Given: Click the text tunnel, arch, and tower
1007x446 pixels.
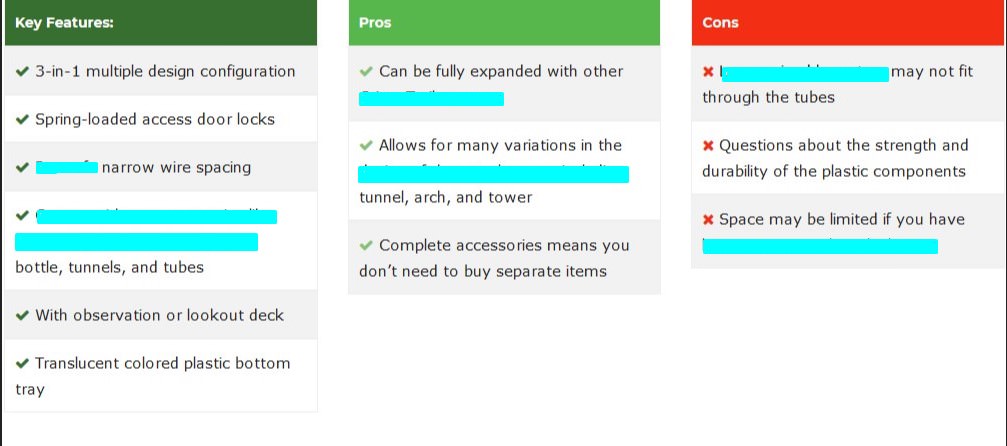Looking at the screenshot, I should click(446, 197).
